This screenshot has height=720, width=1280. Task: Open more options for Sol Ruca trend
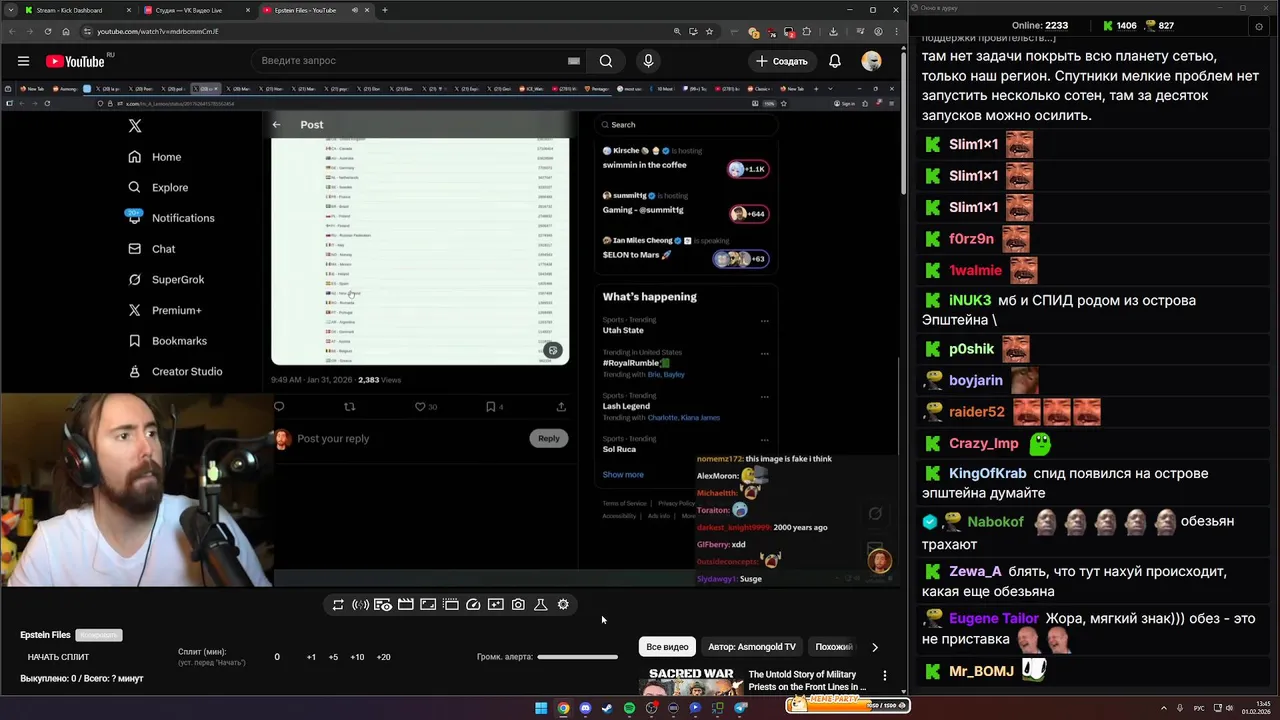(x=765, y=439)
